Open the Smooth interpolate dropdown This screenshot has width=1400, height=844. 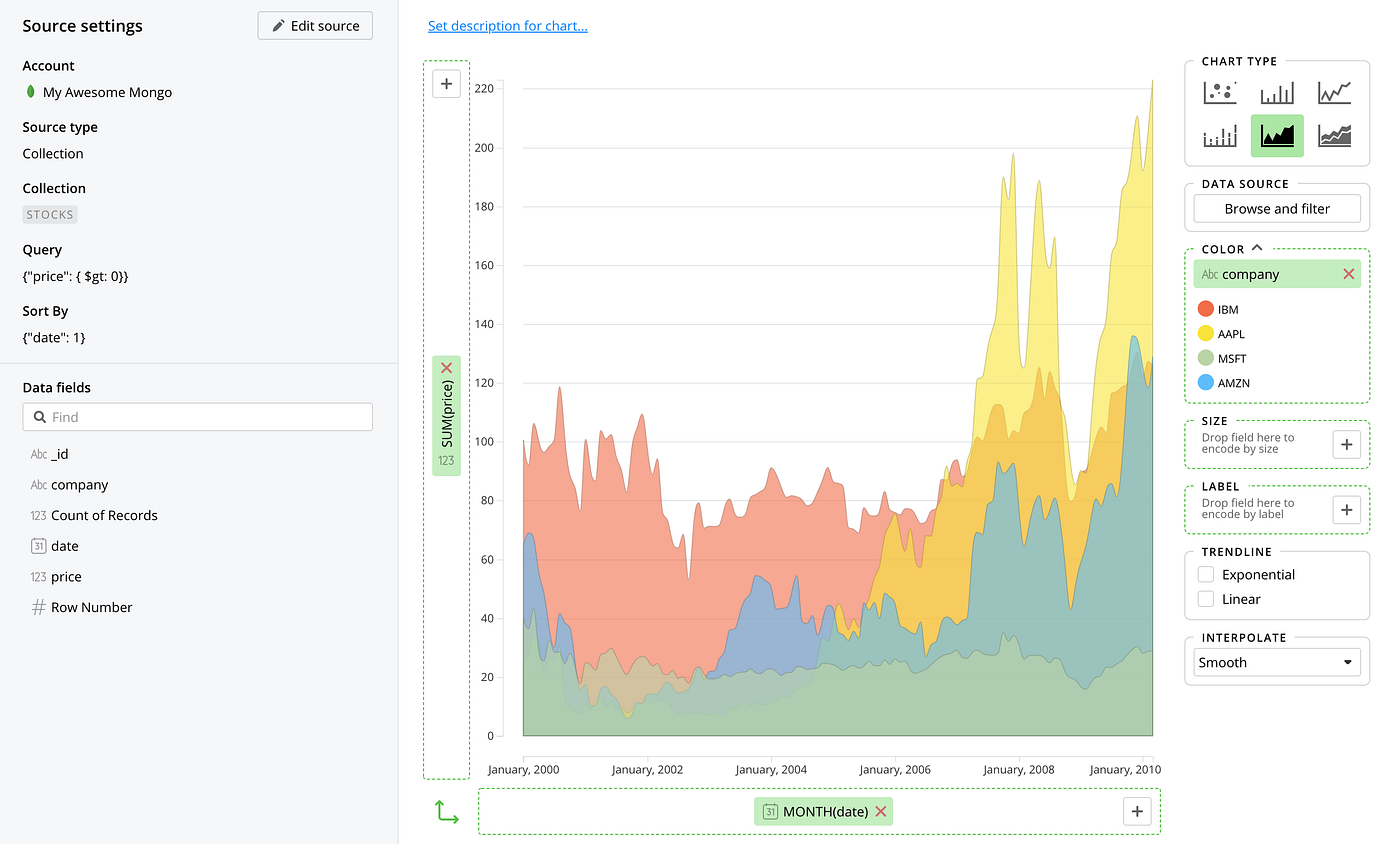pos(1277,661)
